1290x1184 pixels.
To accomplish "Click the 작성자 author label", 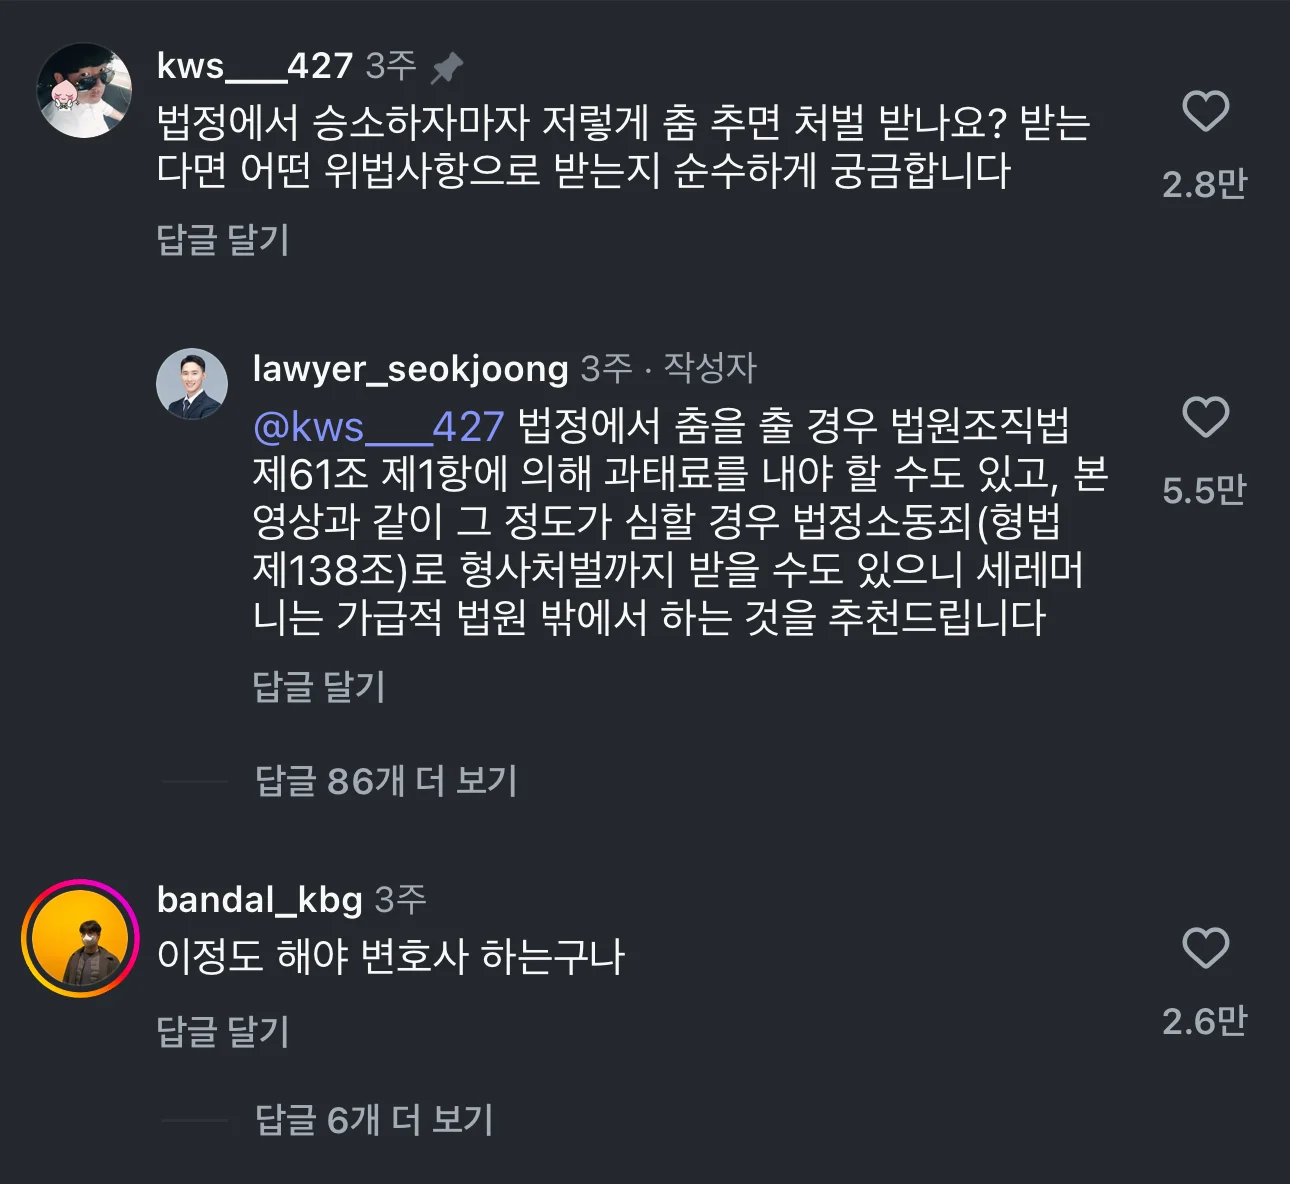I will point(710,368).
